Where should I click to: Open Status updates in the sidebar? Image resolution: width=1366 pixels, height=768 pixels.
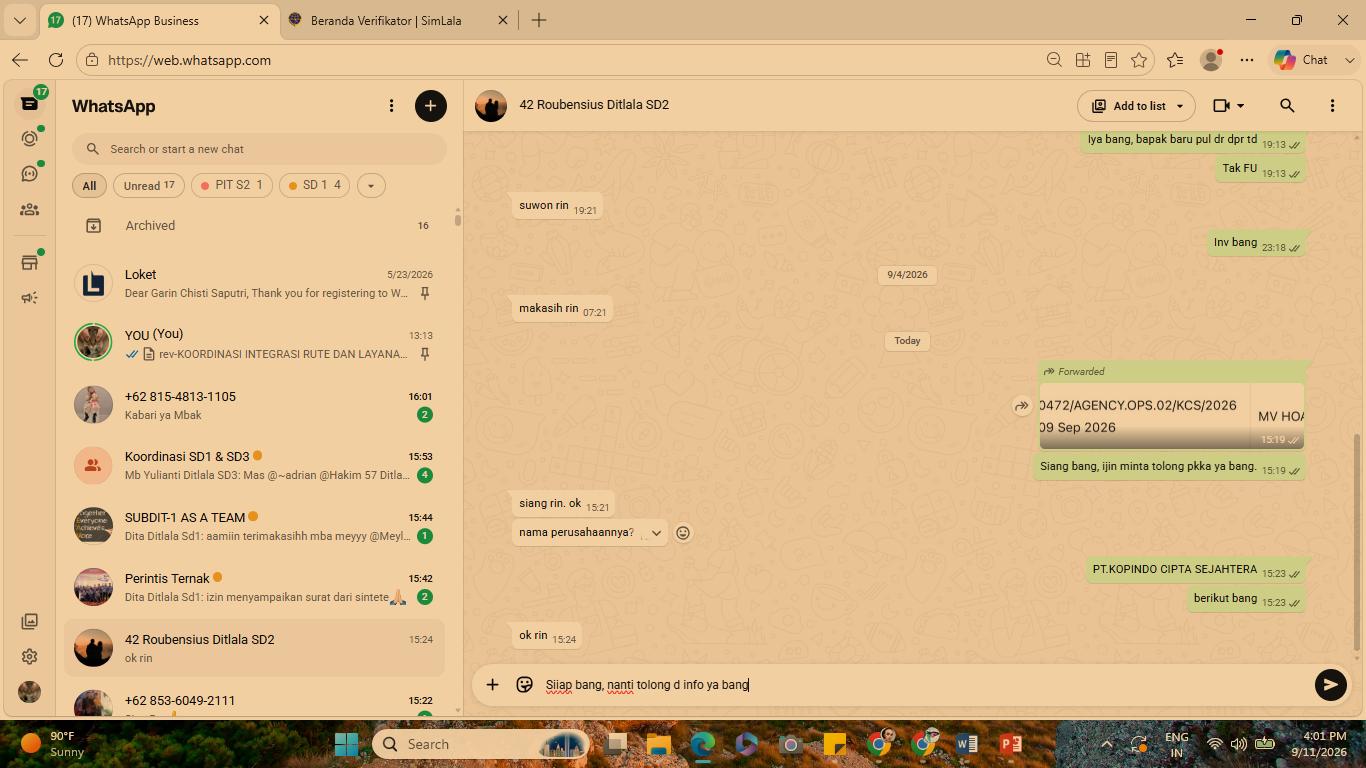coord(30,139)
